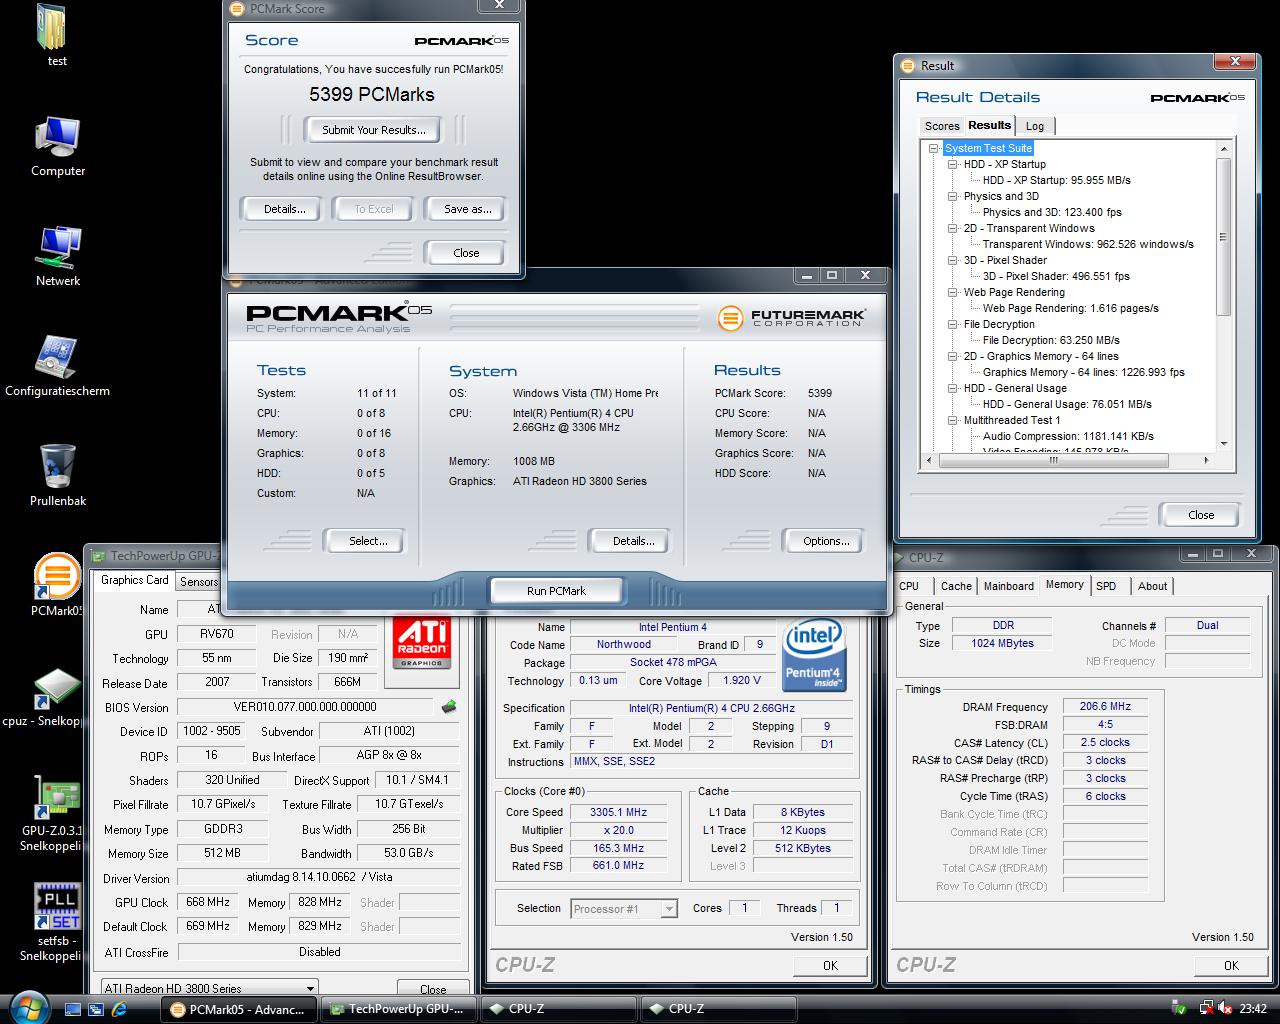This screenshot has width=1280, height=1024.
Task: Switch to PCMark05 taskbar button
Action: (x=240, y=1009)
